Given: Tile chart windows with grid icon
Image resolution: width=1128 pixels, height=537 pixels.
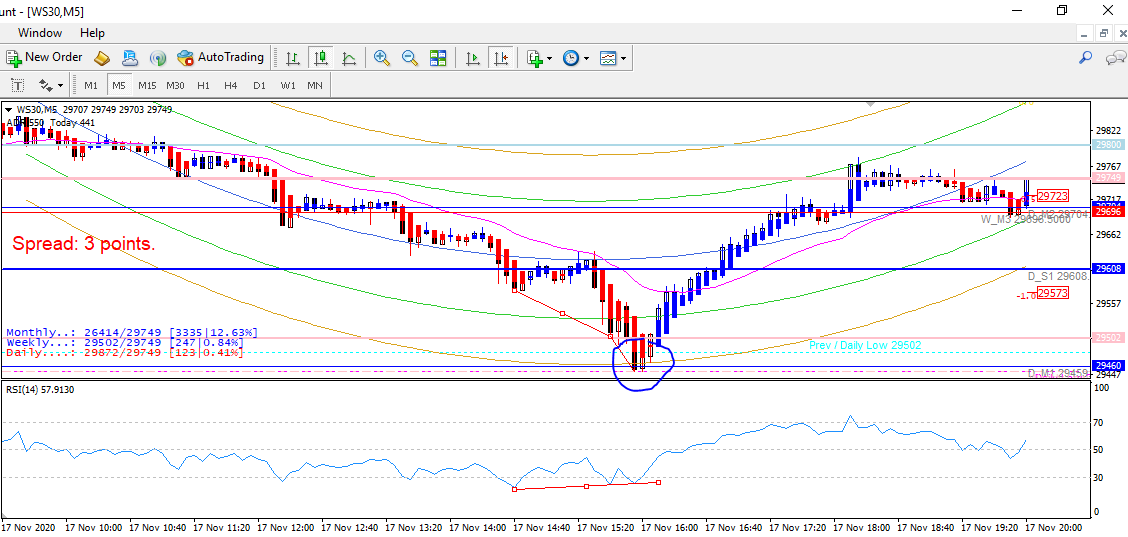Looking at the screenshot, I should (x=438, y=58).
